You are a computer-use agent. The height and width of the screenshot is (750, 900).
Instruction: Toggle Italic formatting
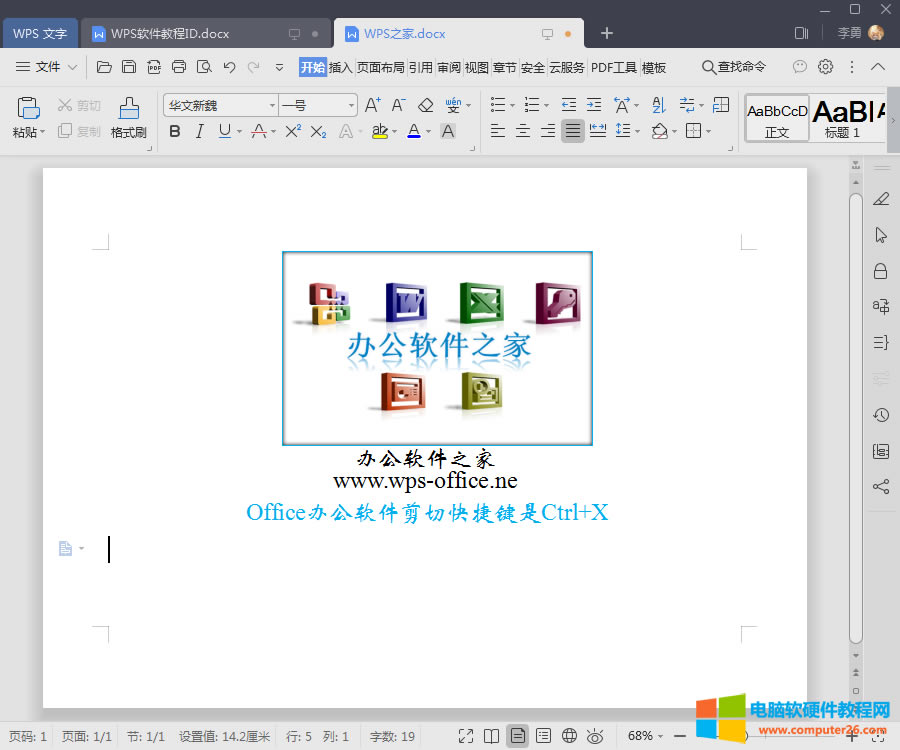tap(200, 131)
